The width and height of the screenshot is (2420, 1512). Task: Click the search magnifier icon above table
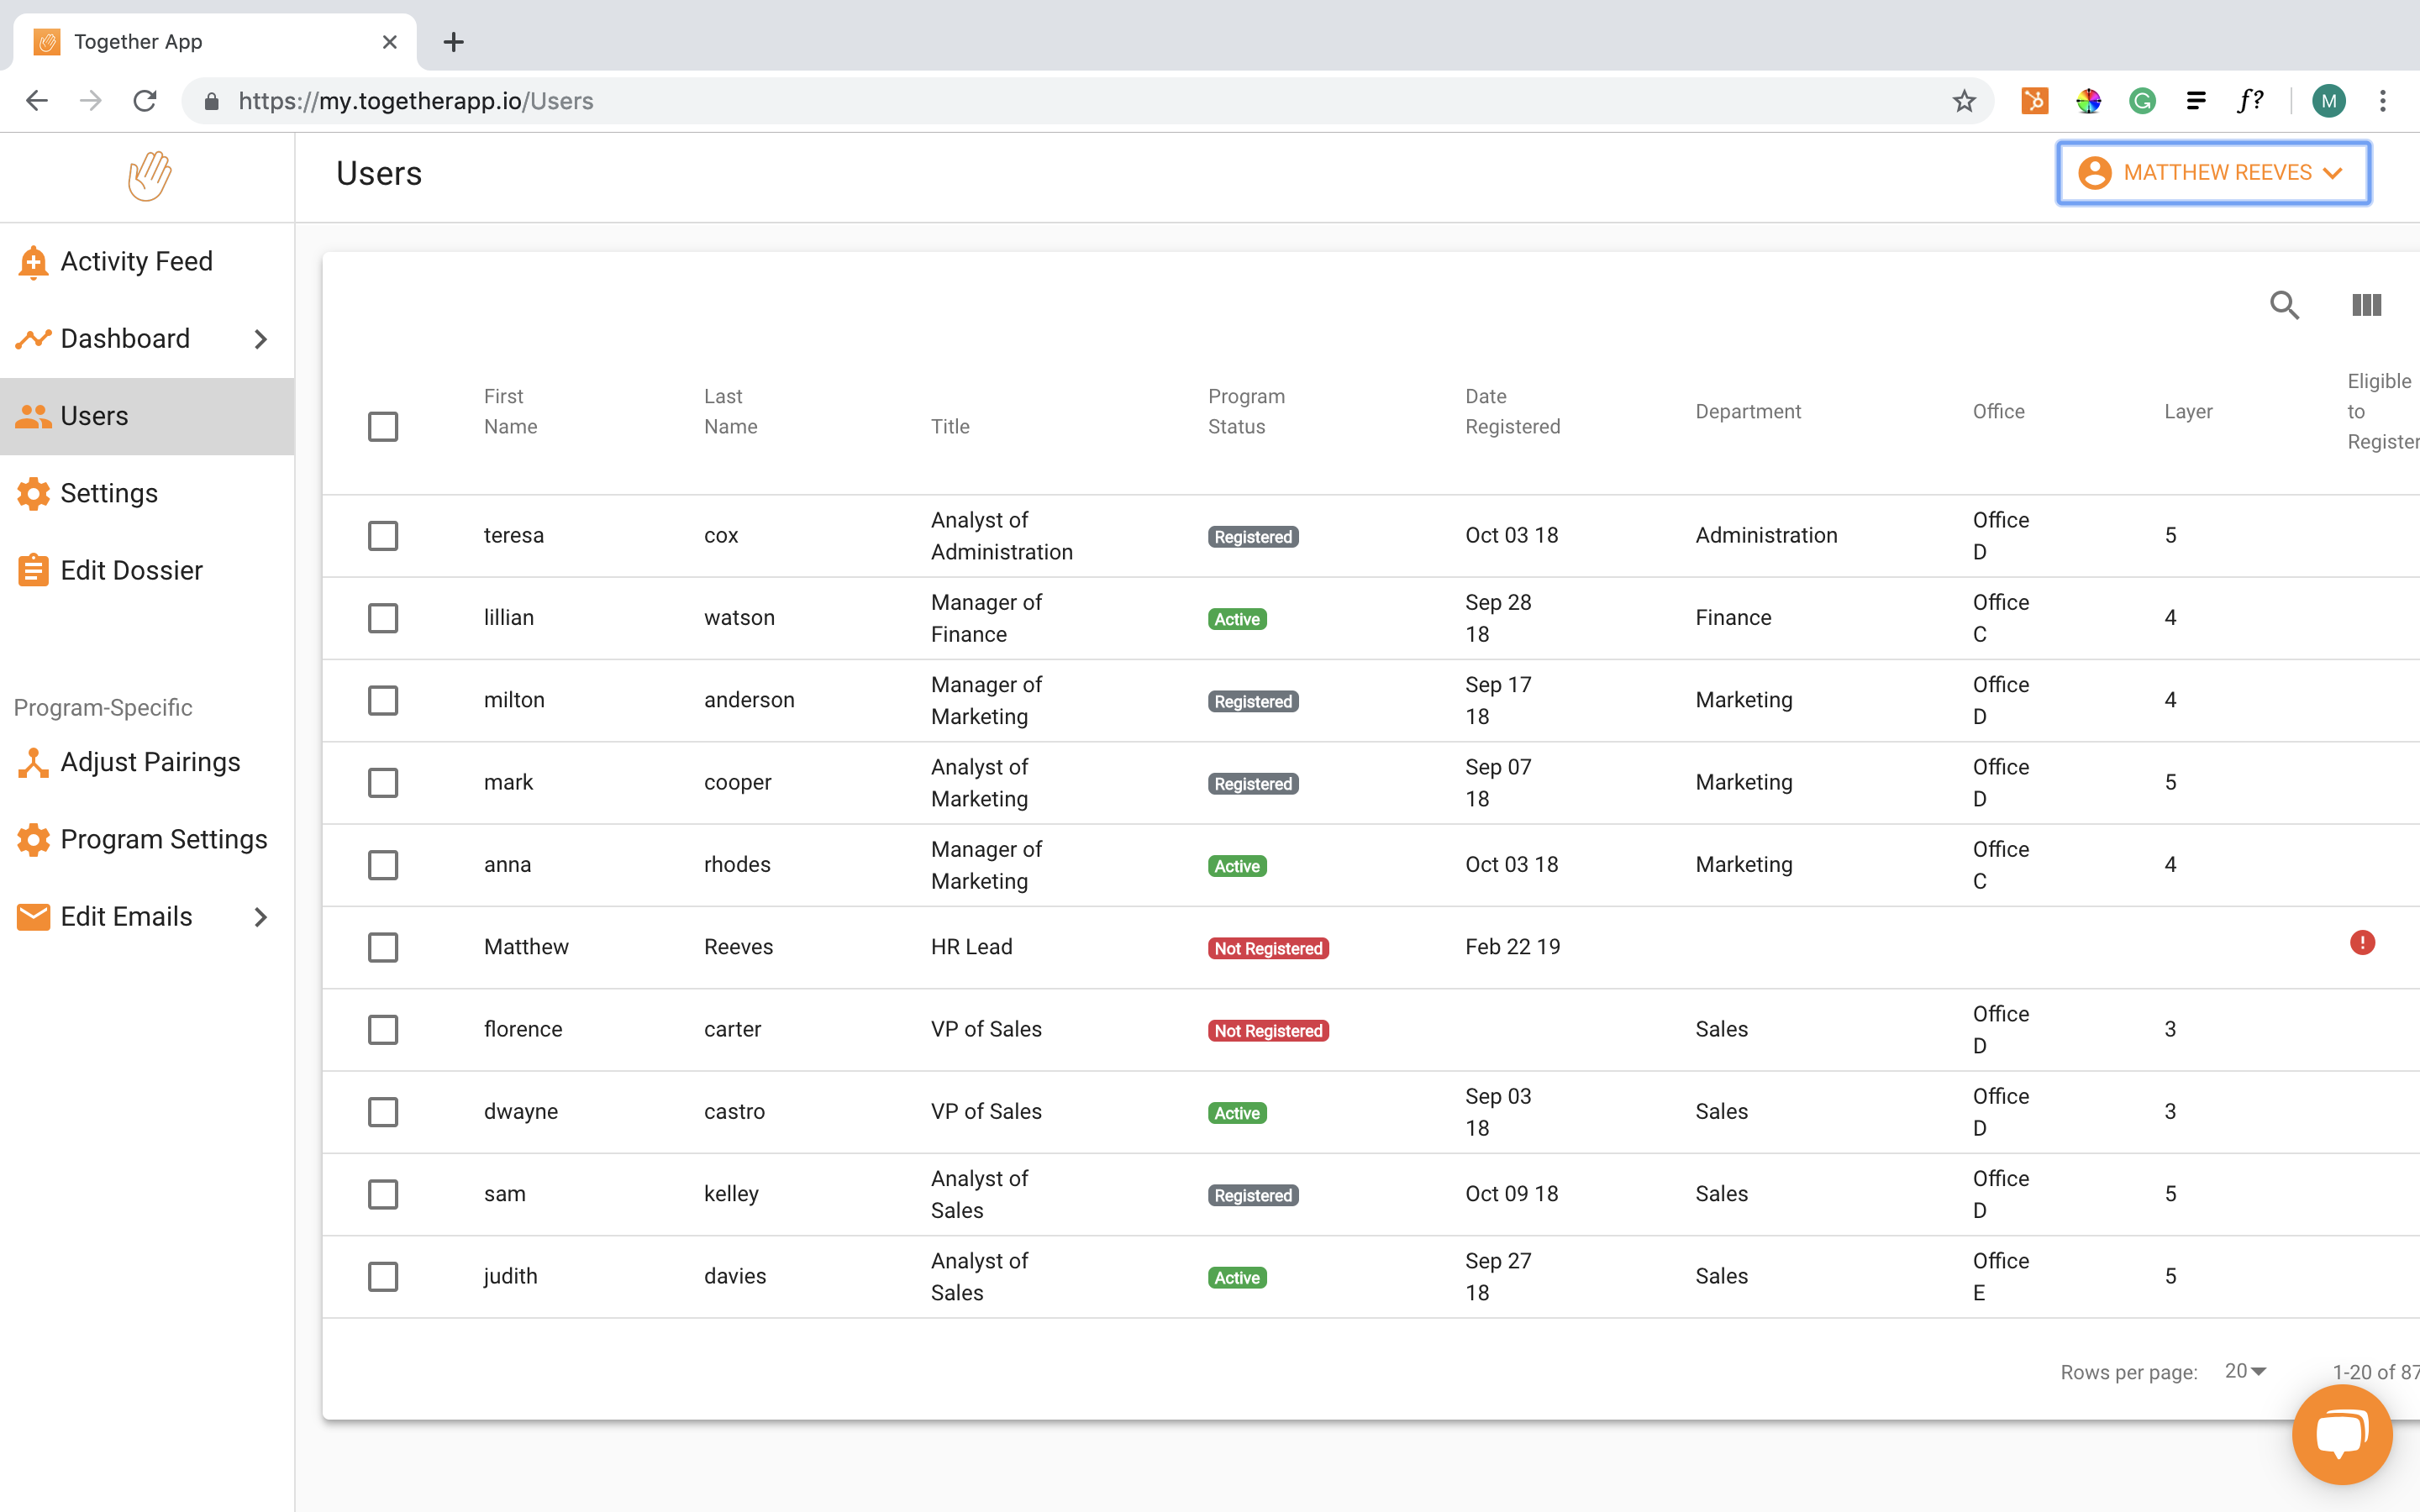[x=2284, y=305]
